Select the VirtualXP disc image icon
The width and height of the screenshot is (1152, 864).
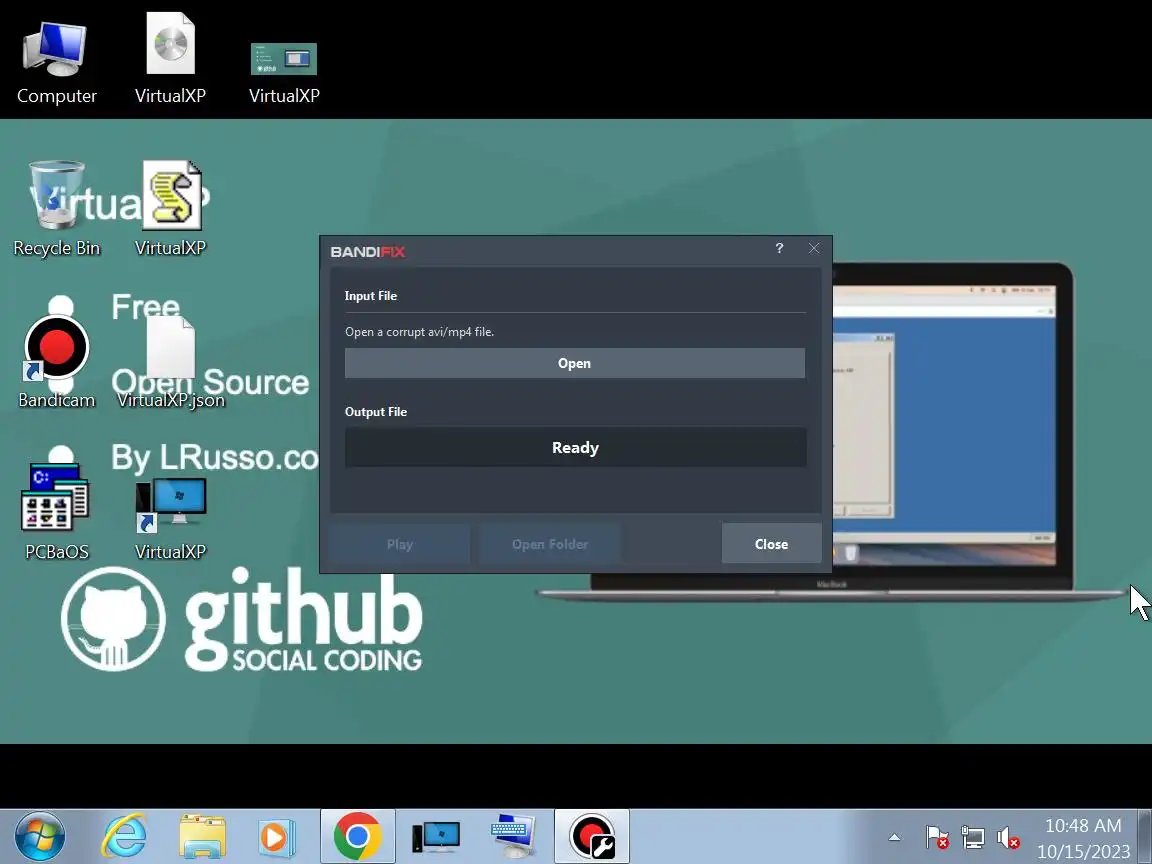pos(170,59)
